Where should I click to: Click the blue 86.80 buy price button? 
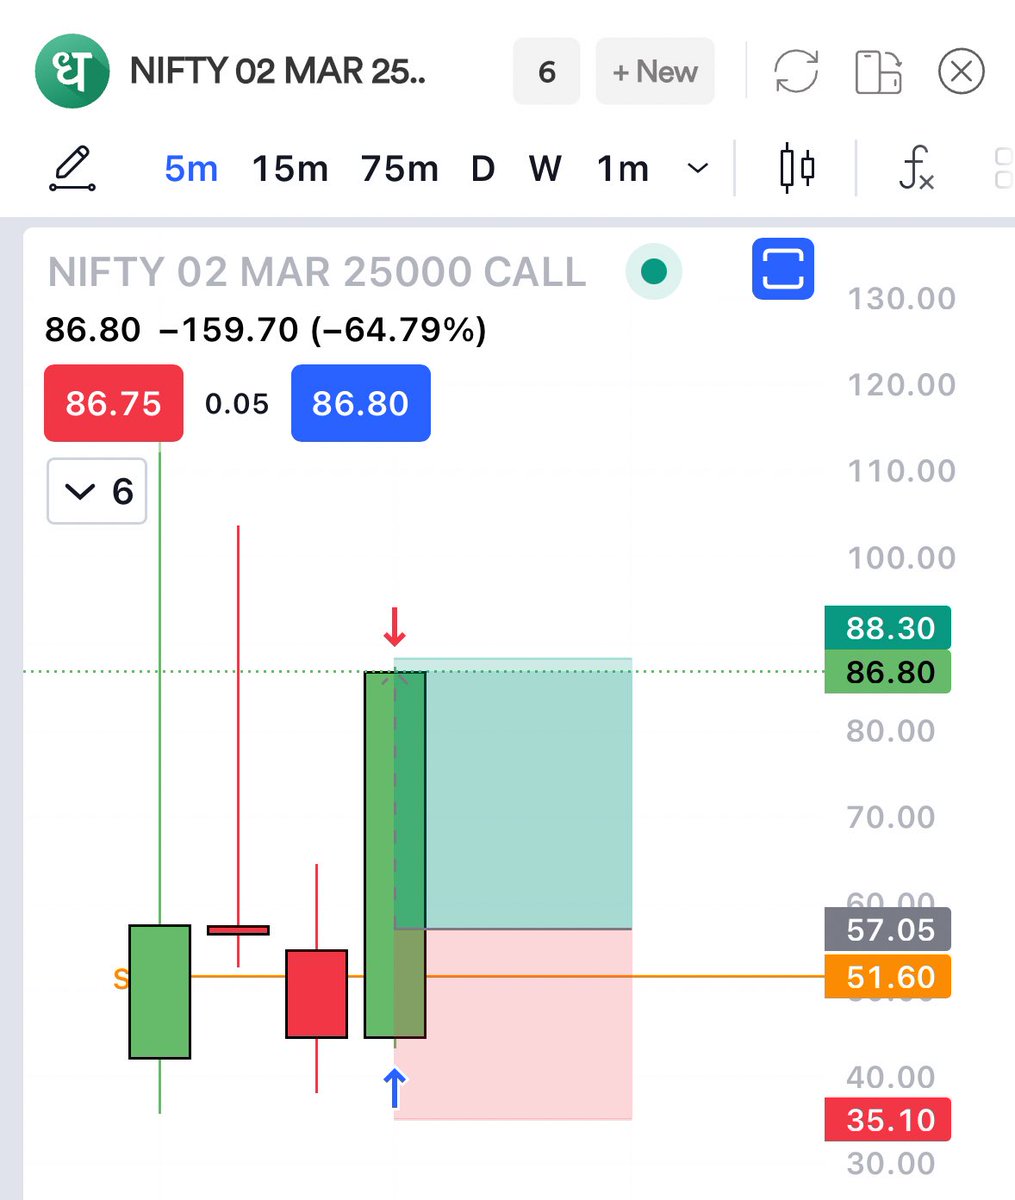[x=360, y=404]
